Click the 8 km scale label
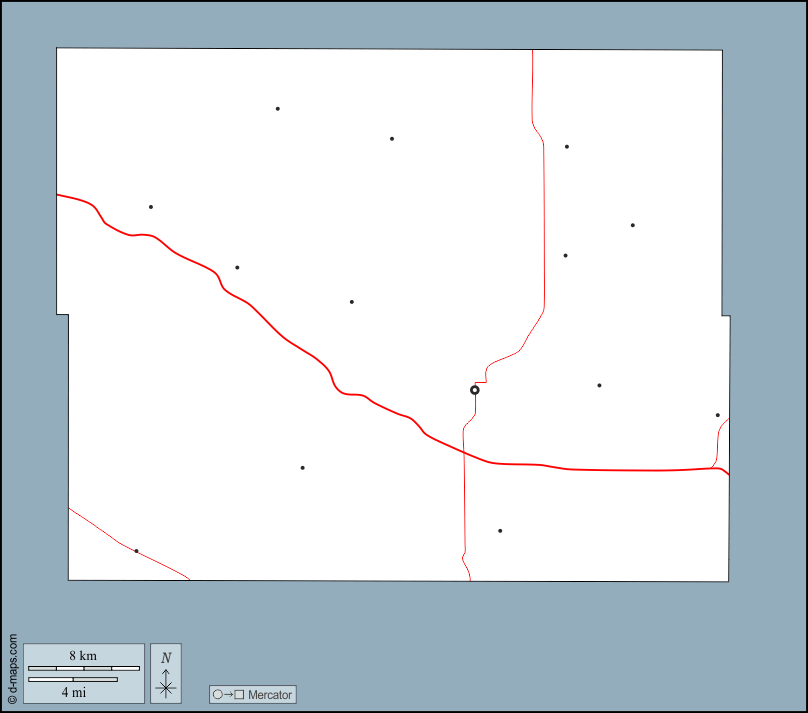808x713 pixels. 83,656
